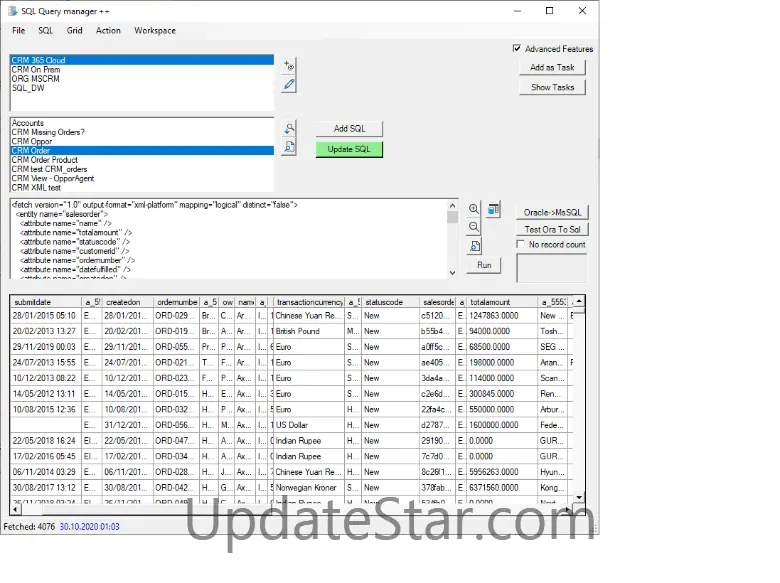Click the statuscode column header
The width and height of the screenshot is (780, 583).
390,302
